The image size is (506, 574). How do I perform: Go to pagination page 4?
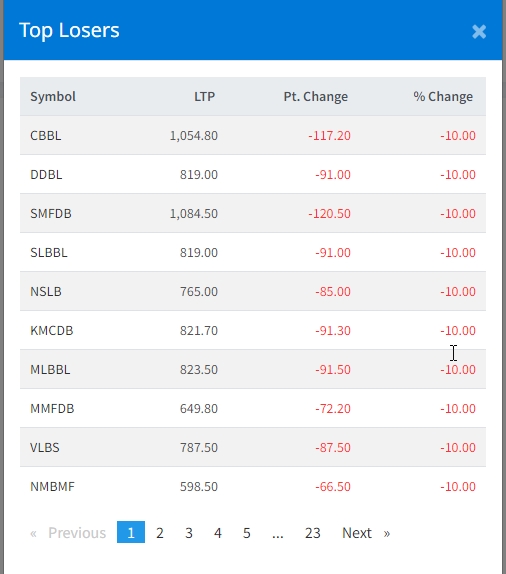coord(217,533)
